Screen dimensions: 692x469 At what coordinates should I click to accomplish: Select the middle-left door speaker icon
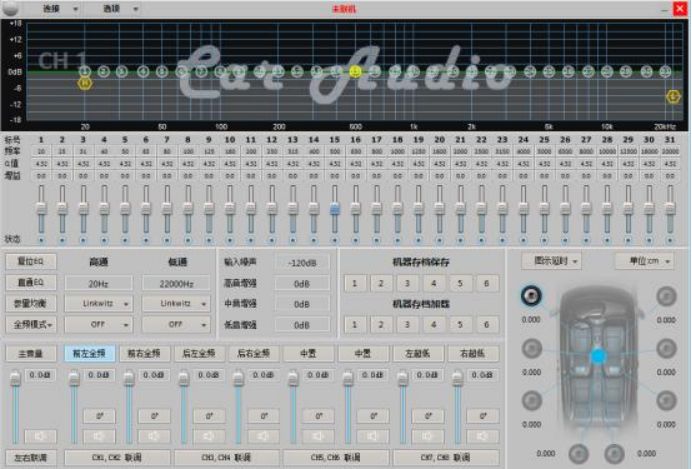tap(532, 348)
